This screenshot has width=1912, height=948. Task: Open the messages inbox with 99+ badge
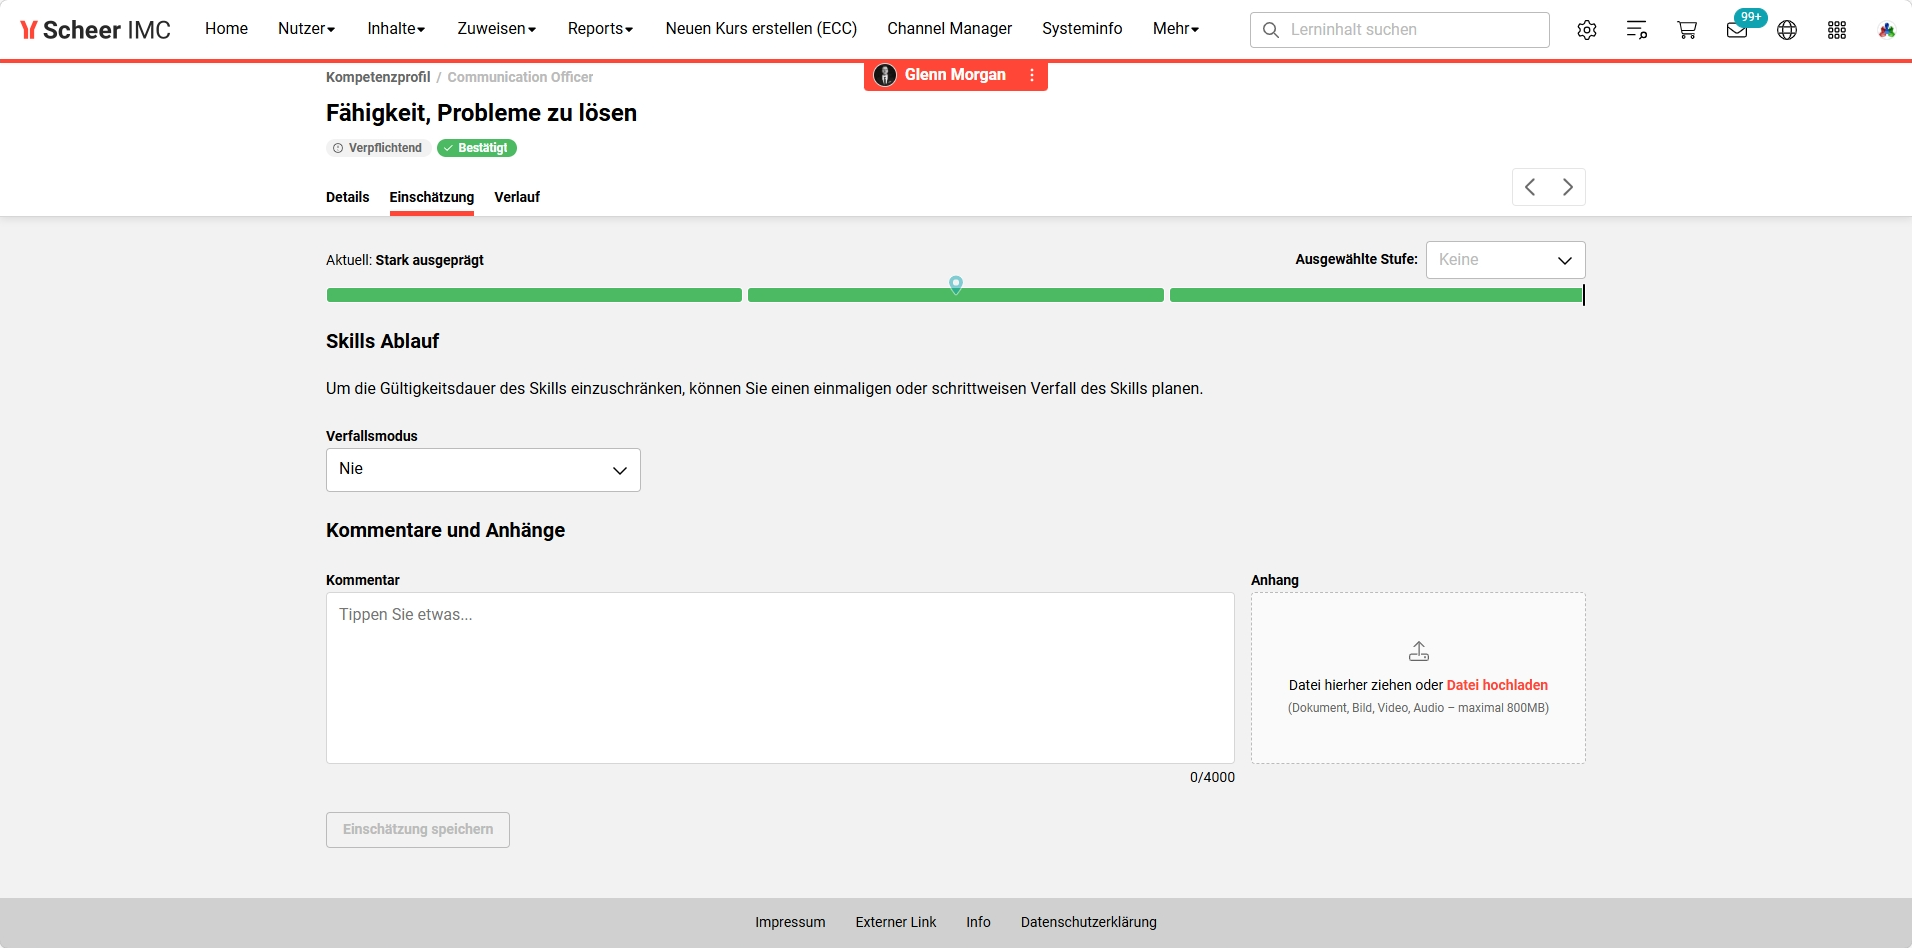(1738, 30)
